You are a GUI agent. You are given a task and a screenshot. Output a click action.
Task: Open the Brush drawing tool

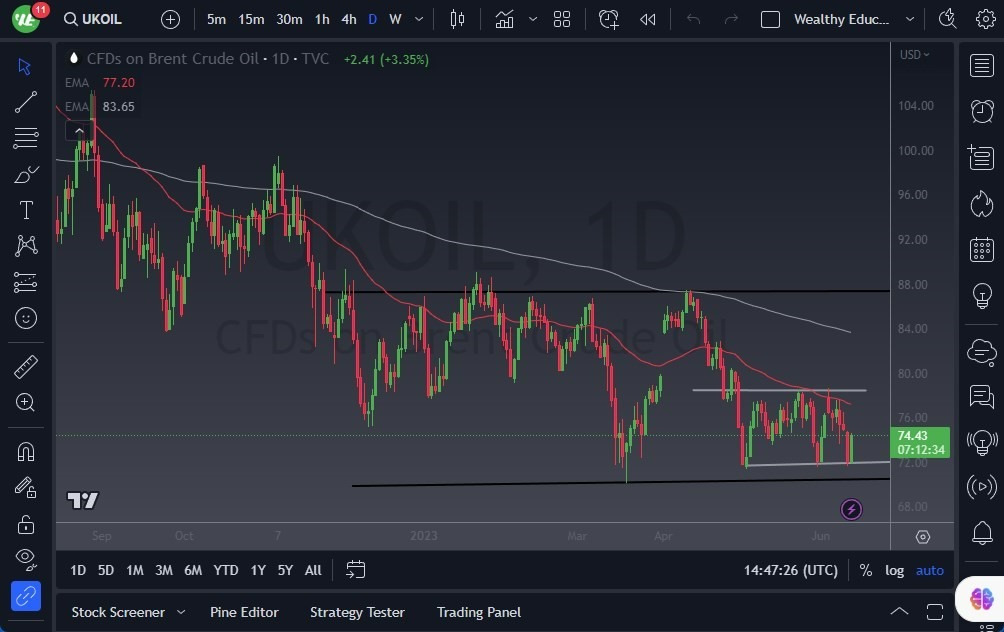click(26, 174)
